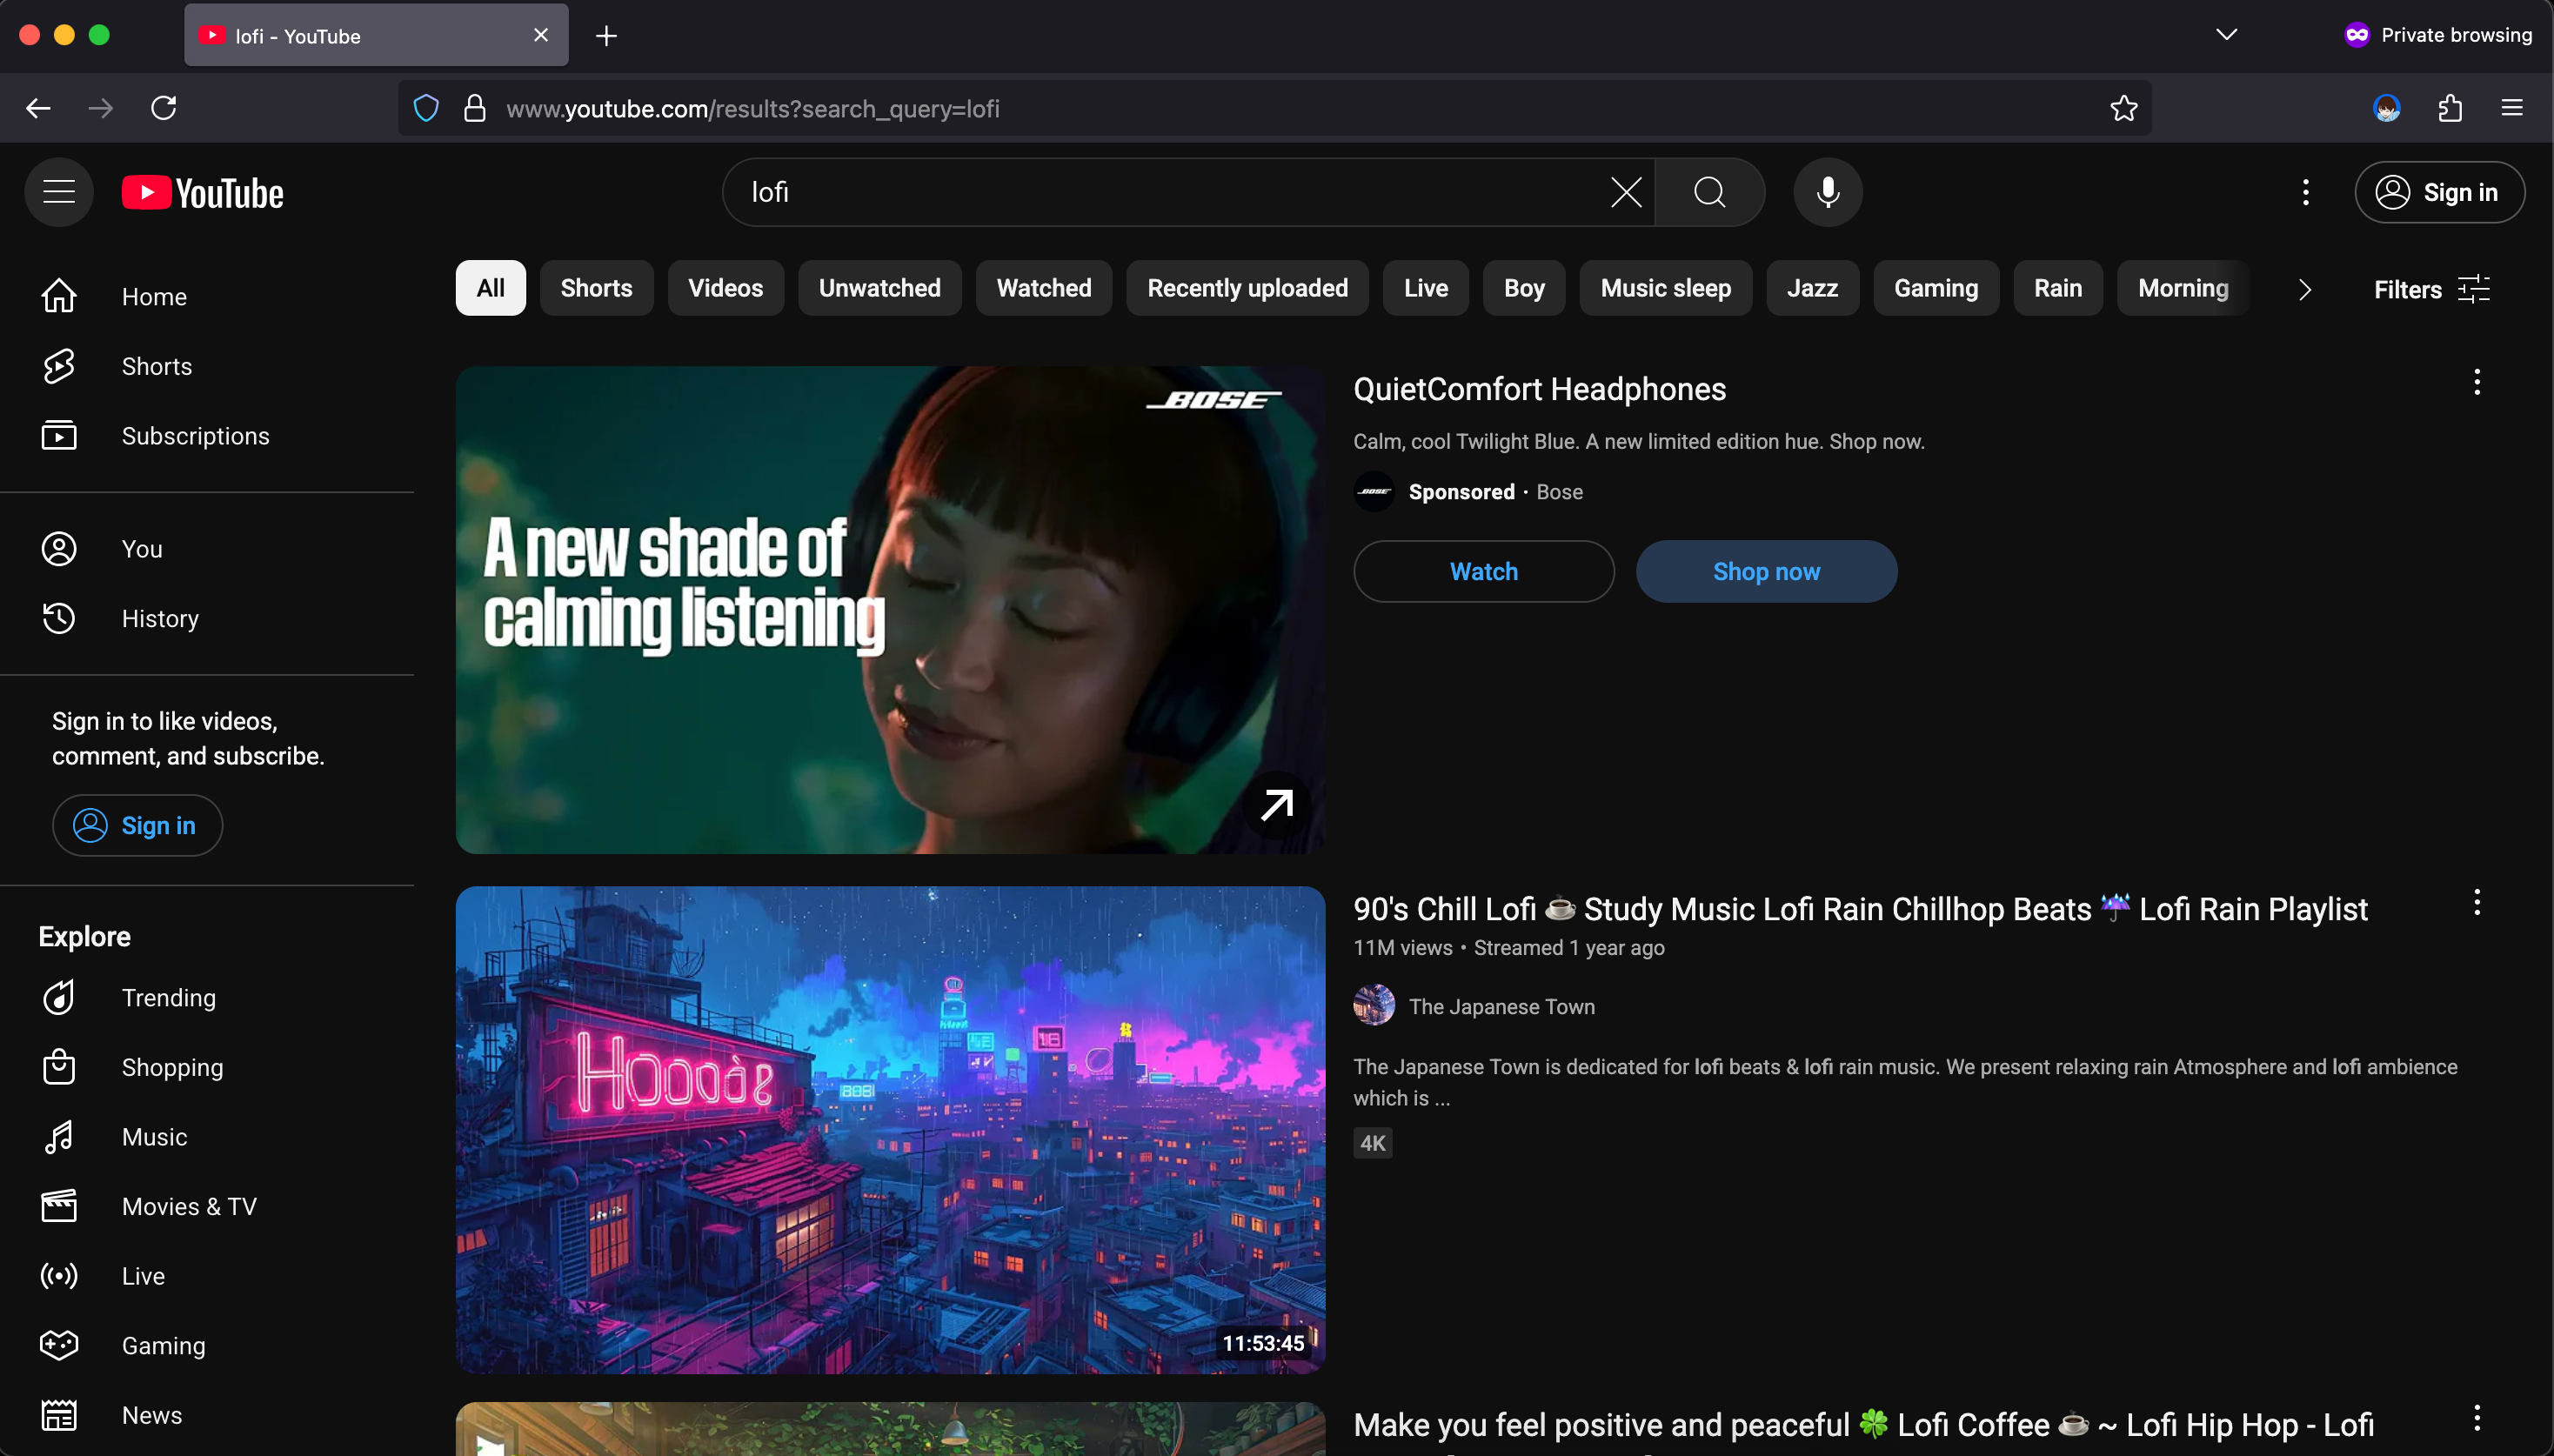Click the search magnifier button
The image size is (2554, 1456).
pyautogui.click(x=1709, y=192)
